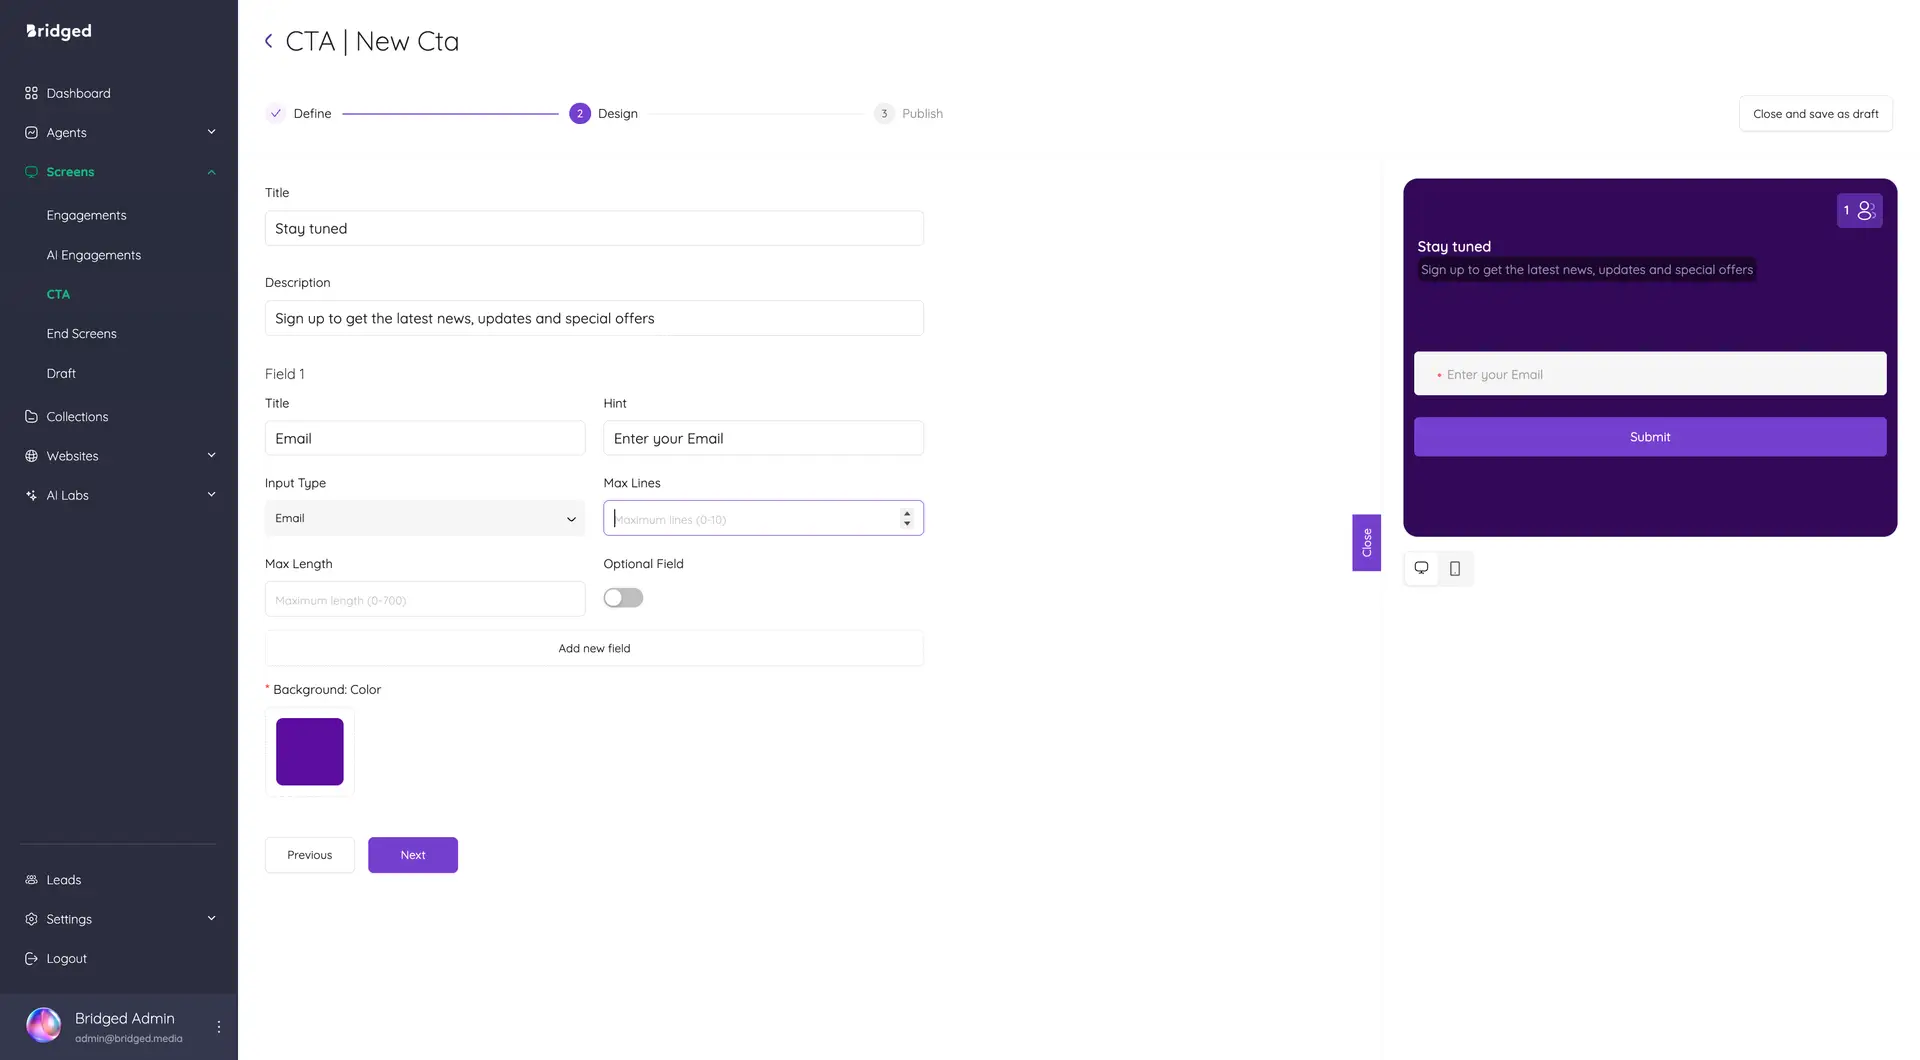This screenshot has width=1920, height=1060.
Task: Open End Screens in sidebar
Action: click(x=81, y=334)
